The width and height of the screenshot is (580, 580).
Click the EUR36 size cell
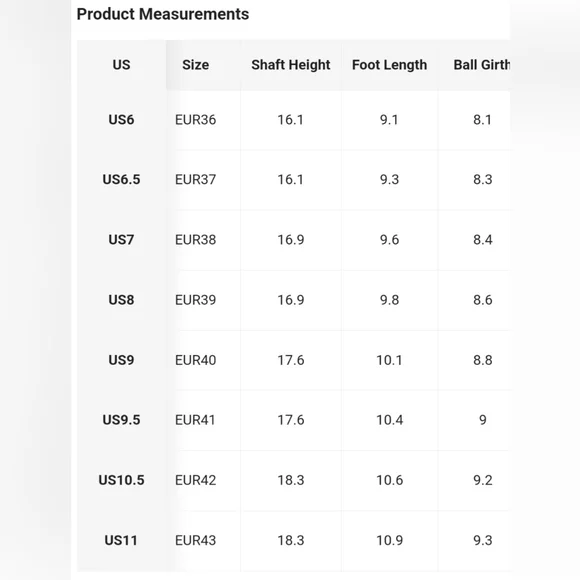click(x=195, y=120)
